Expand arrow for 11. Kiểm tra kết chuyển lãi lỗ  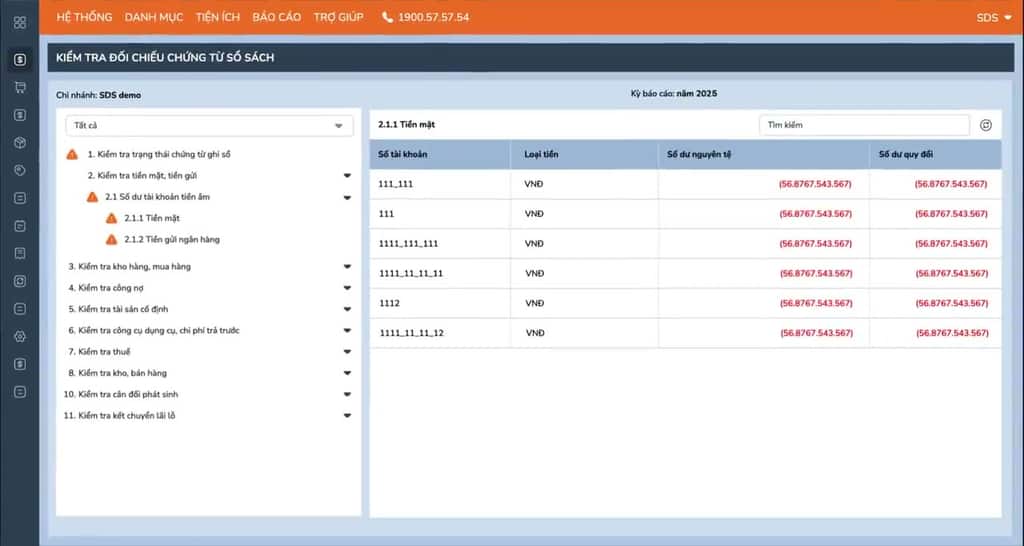click(x=347, y=415)
